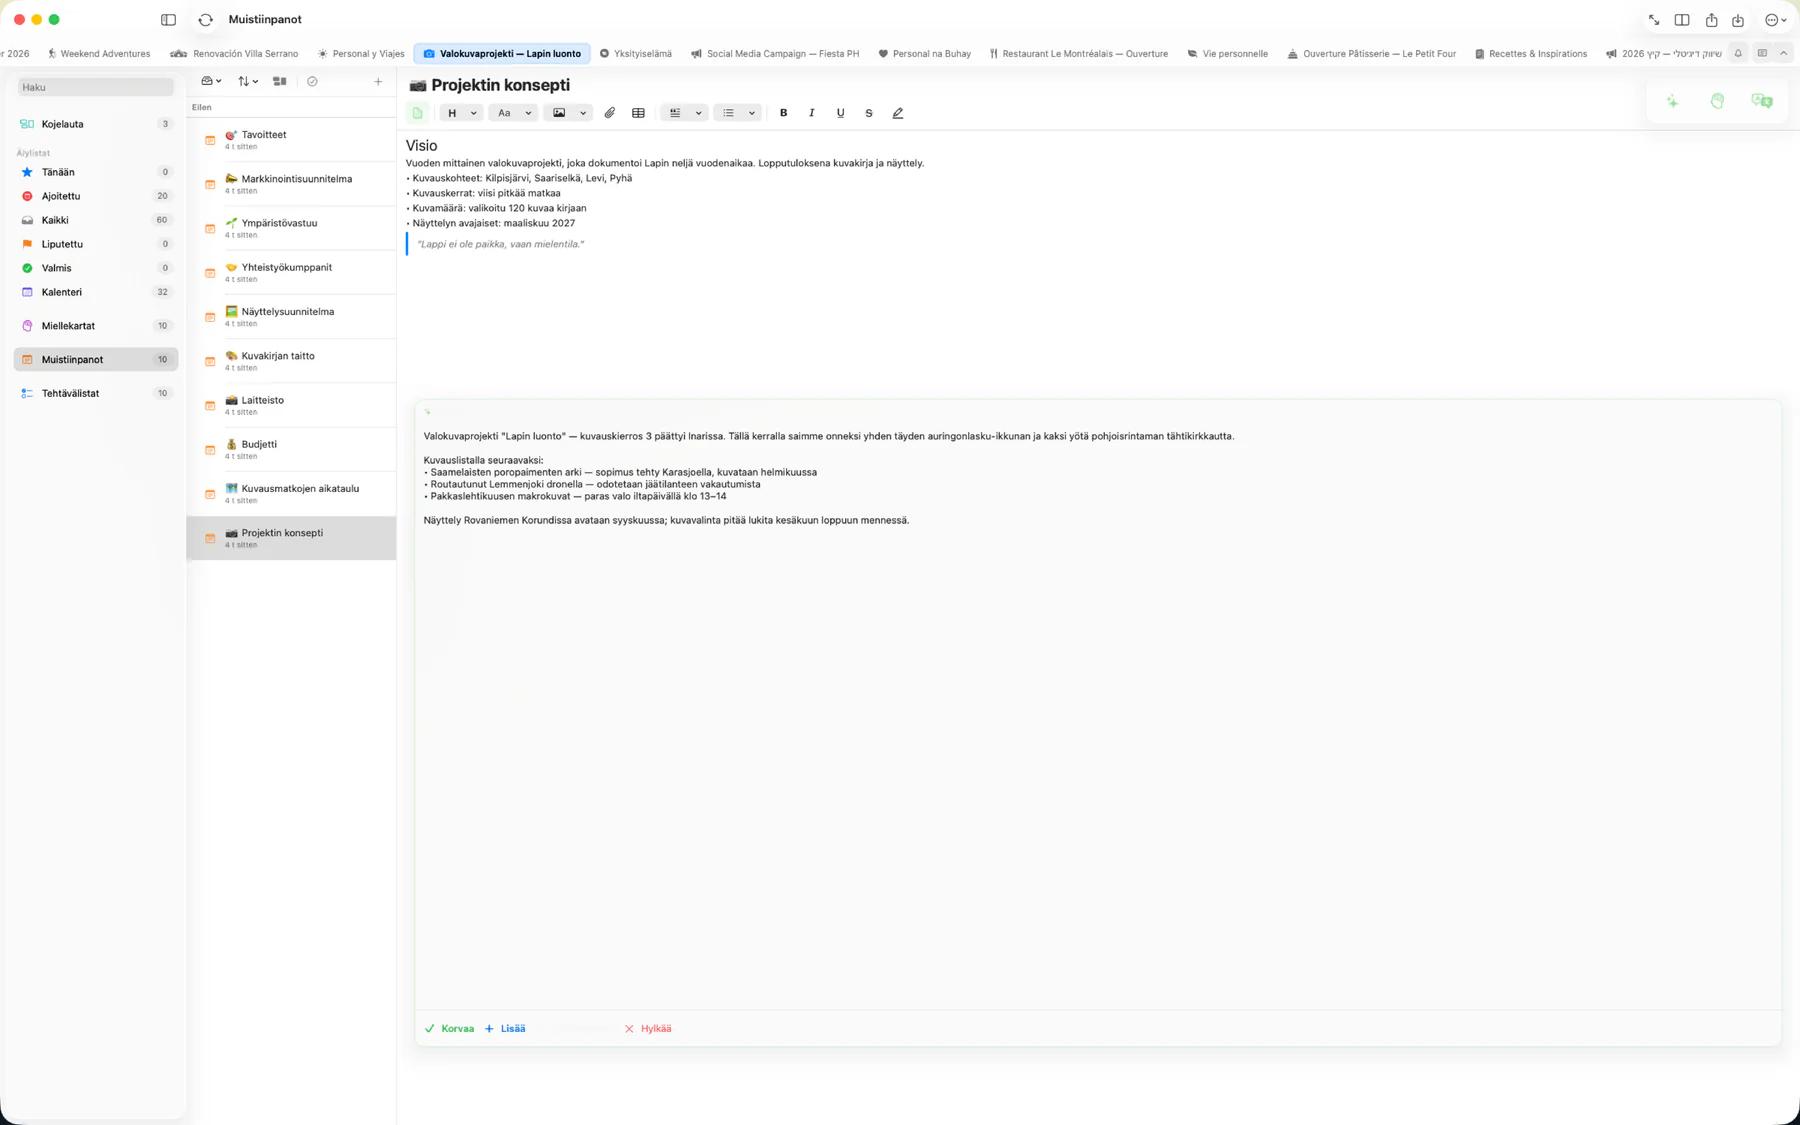Toggle strikethrough formatting
This screenshot has height=1125, width=1800.
(869, 113)
